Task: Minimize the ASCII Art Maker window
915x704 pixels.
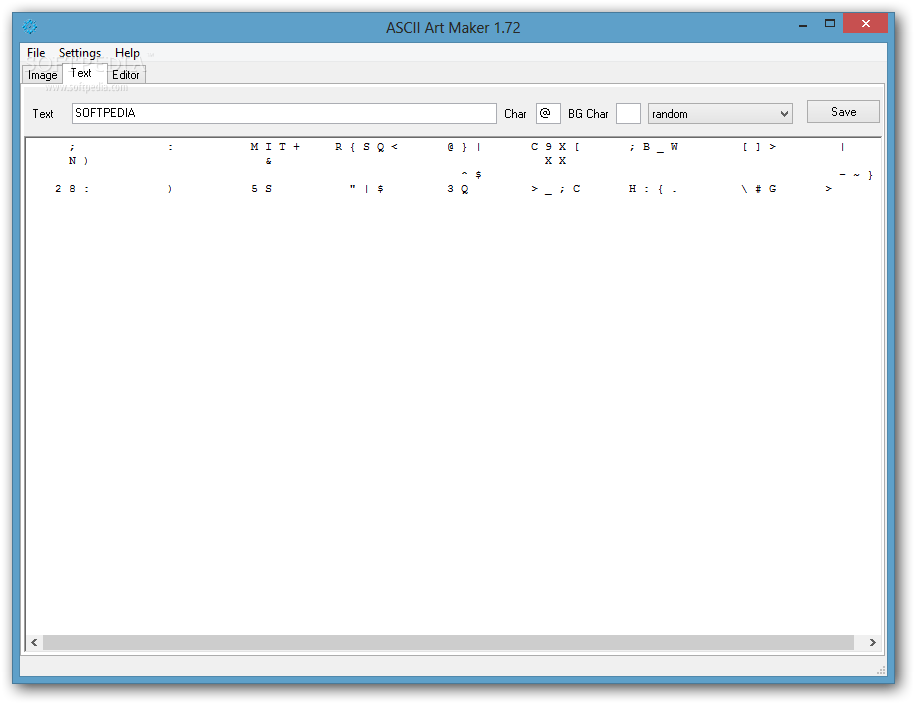Action: [803, 25]
